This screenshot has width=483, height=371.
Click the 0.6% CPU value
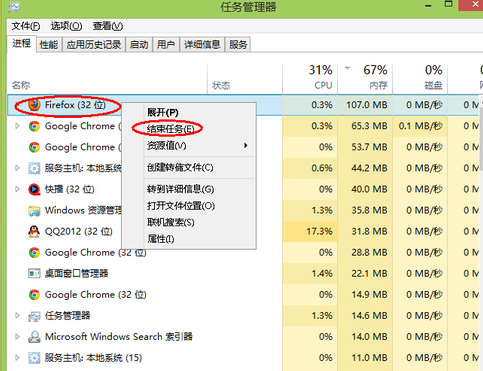pyautogui.click(x=322, y=168)
